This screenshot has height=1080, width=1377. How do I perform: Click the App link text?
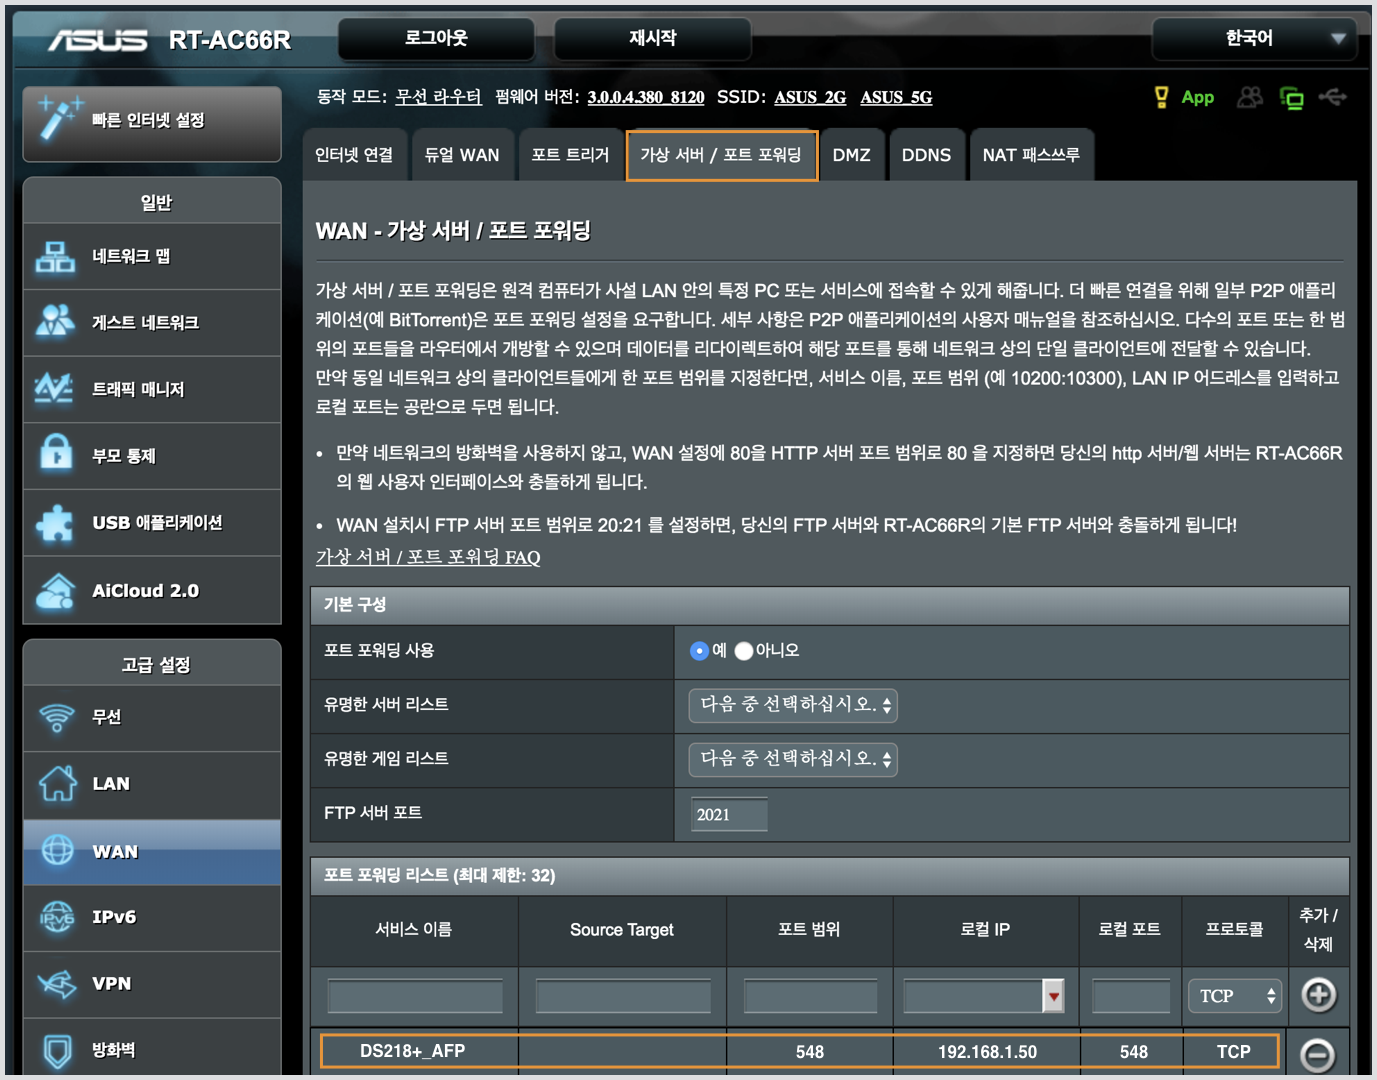[x=1198, y=97]
